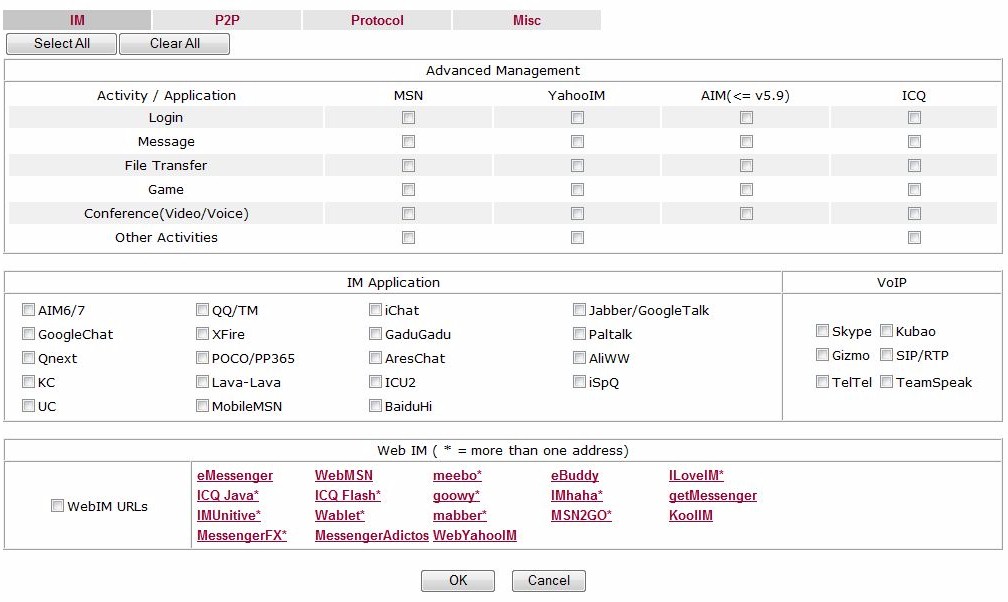
Task: Enable the GoogleChat checkbox
Action: [28, 334]
